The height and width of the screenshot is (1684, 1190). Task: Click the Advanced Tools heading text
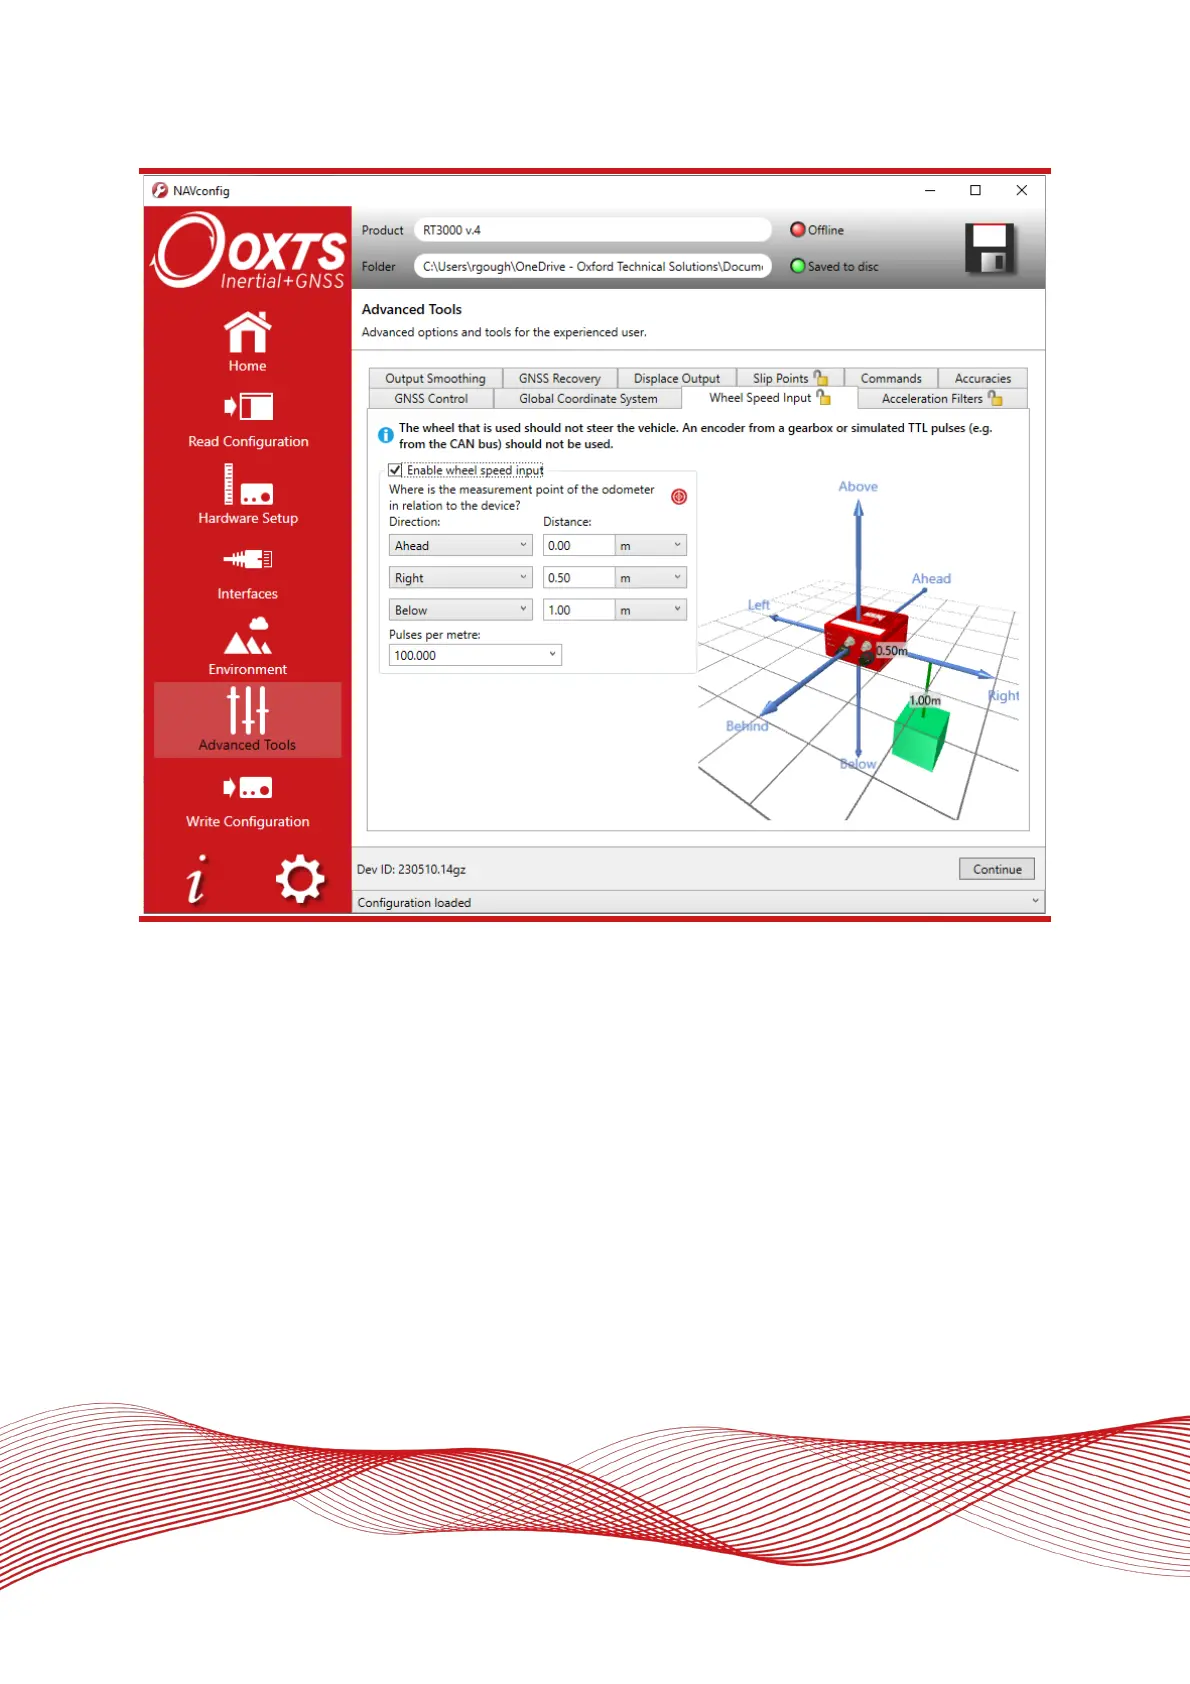point(412,309)
